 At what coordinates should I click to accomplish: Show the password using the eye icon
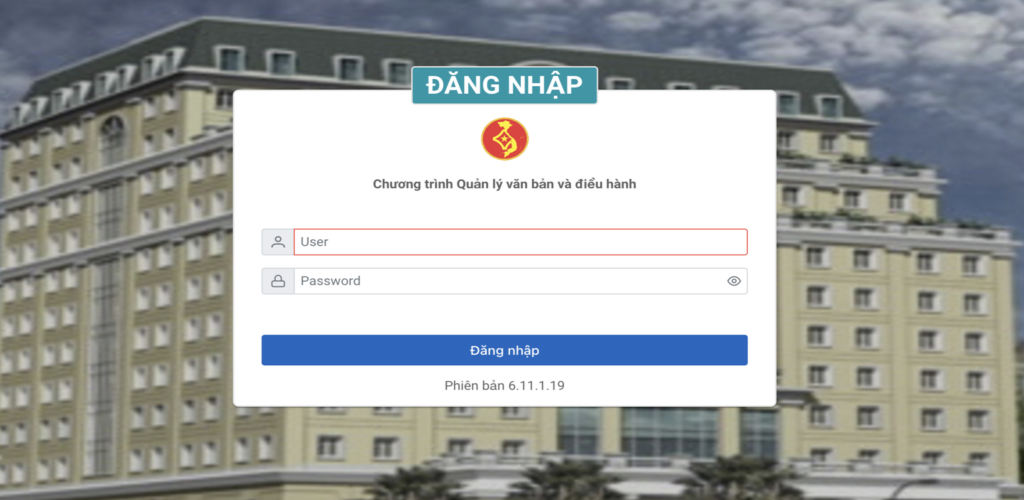click(x=734, y=281)
